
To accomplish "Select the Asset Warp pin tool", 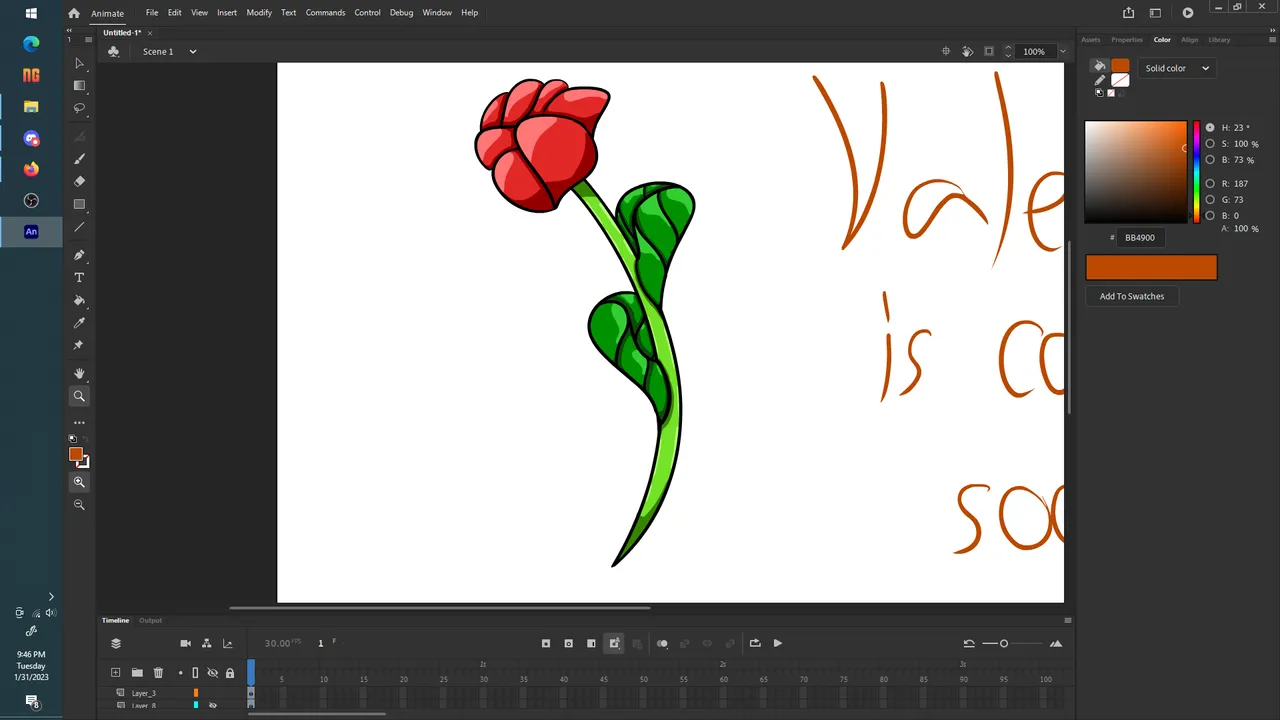I will [79, 345].
